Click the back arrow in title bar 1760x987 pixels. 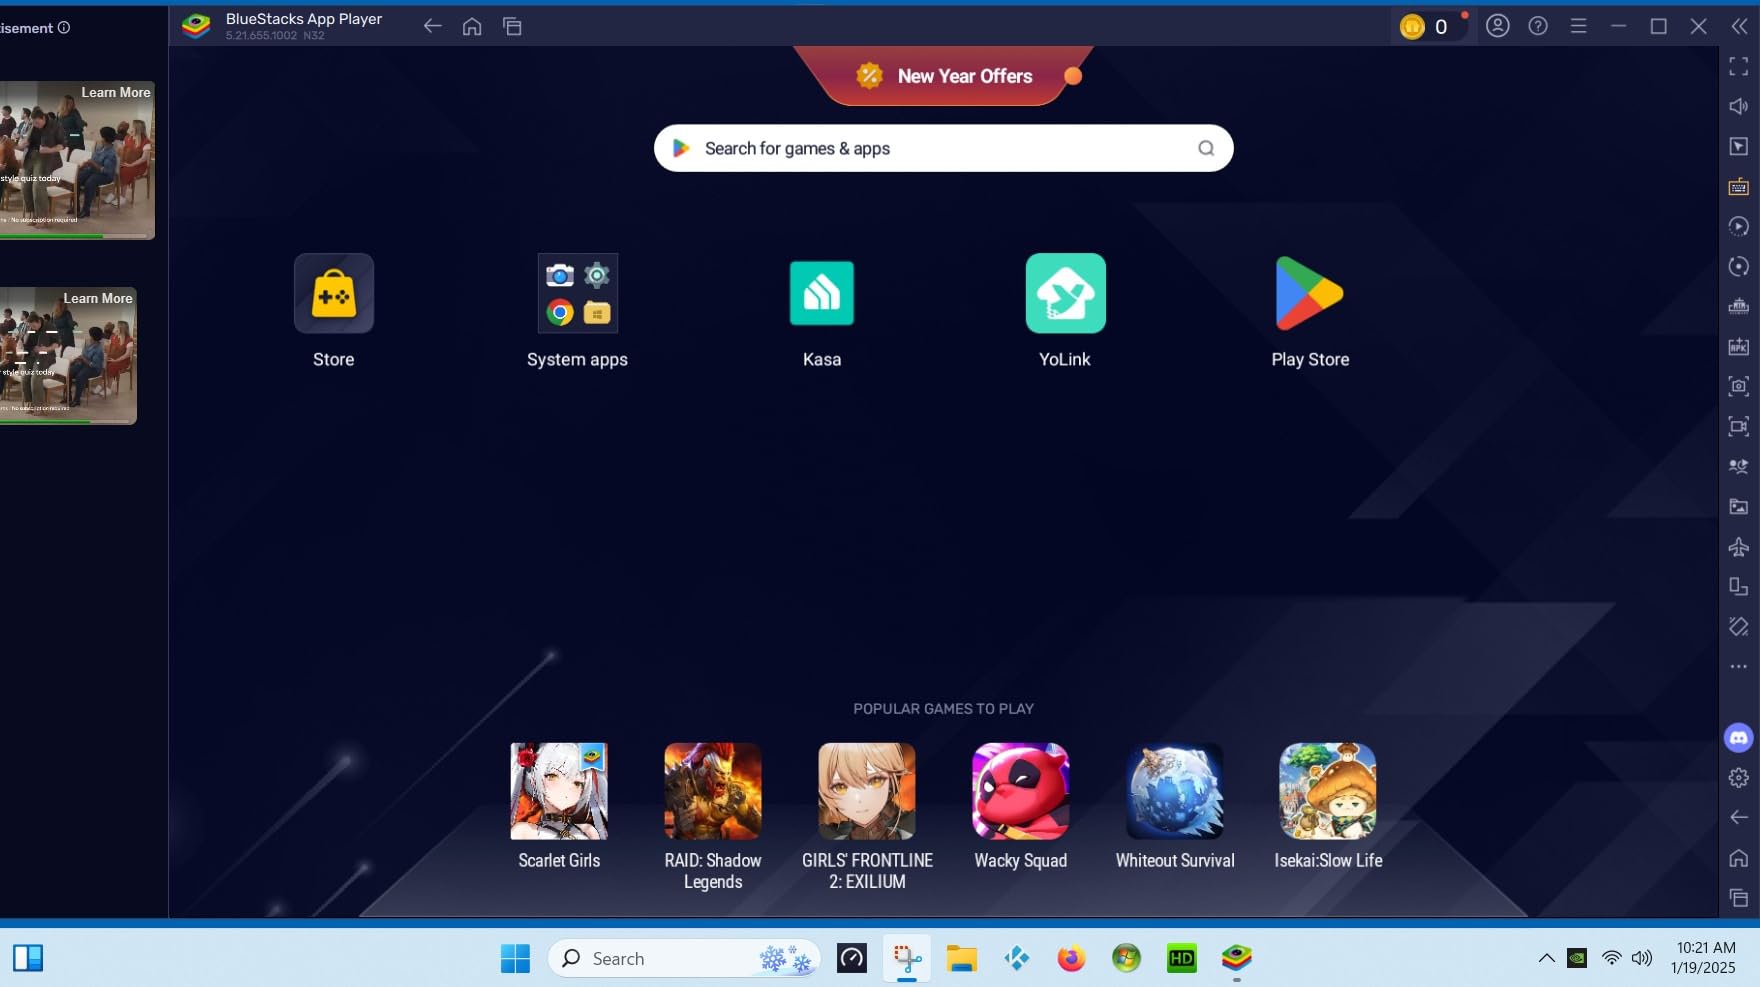coord(432,26)
